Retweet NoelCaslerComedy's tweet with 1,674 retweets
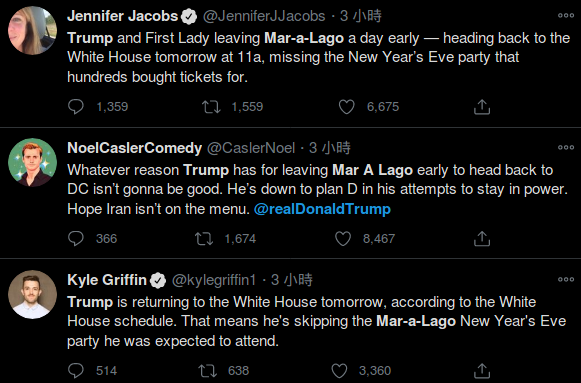 (204, 239)
